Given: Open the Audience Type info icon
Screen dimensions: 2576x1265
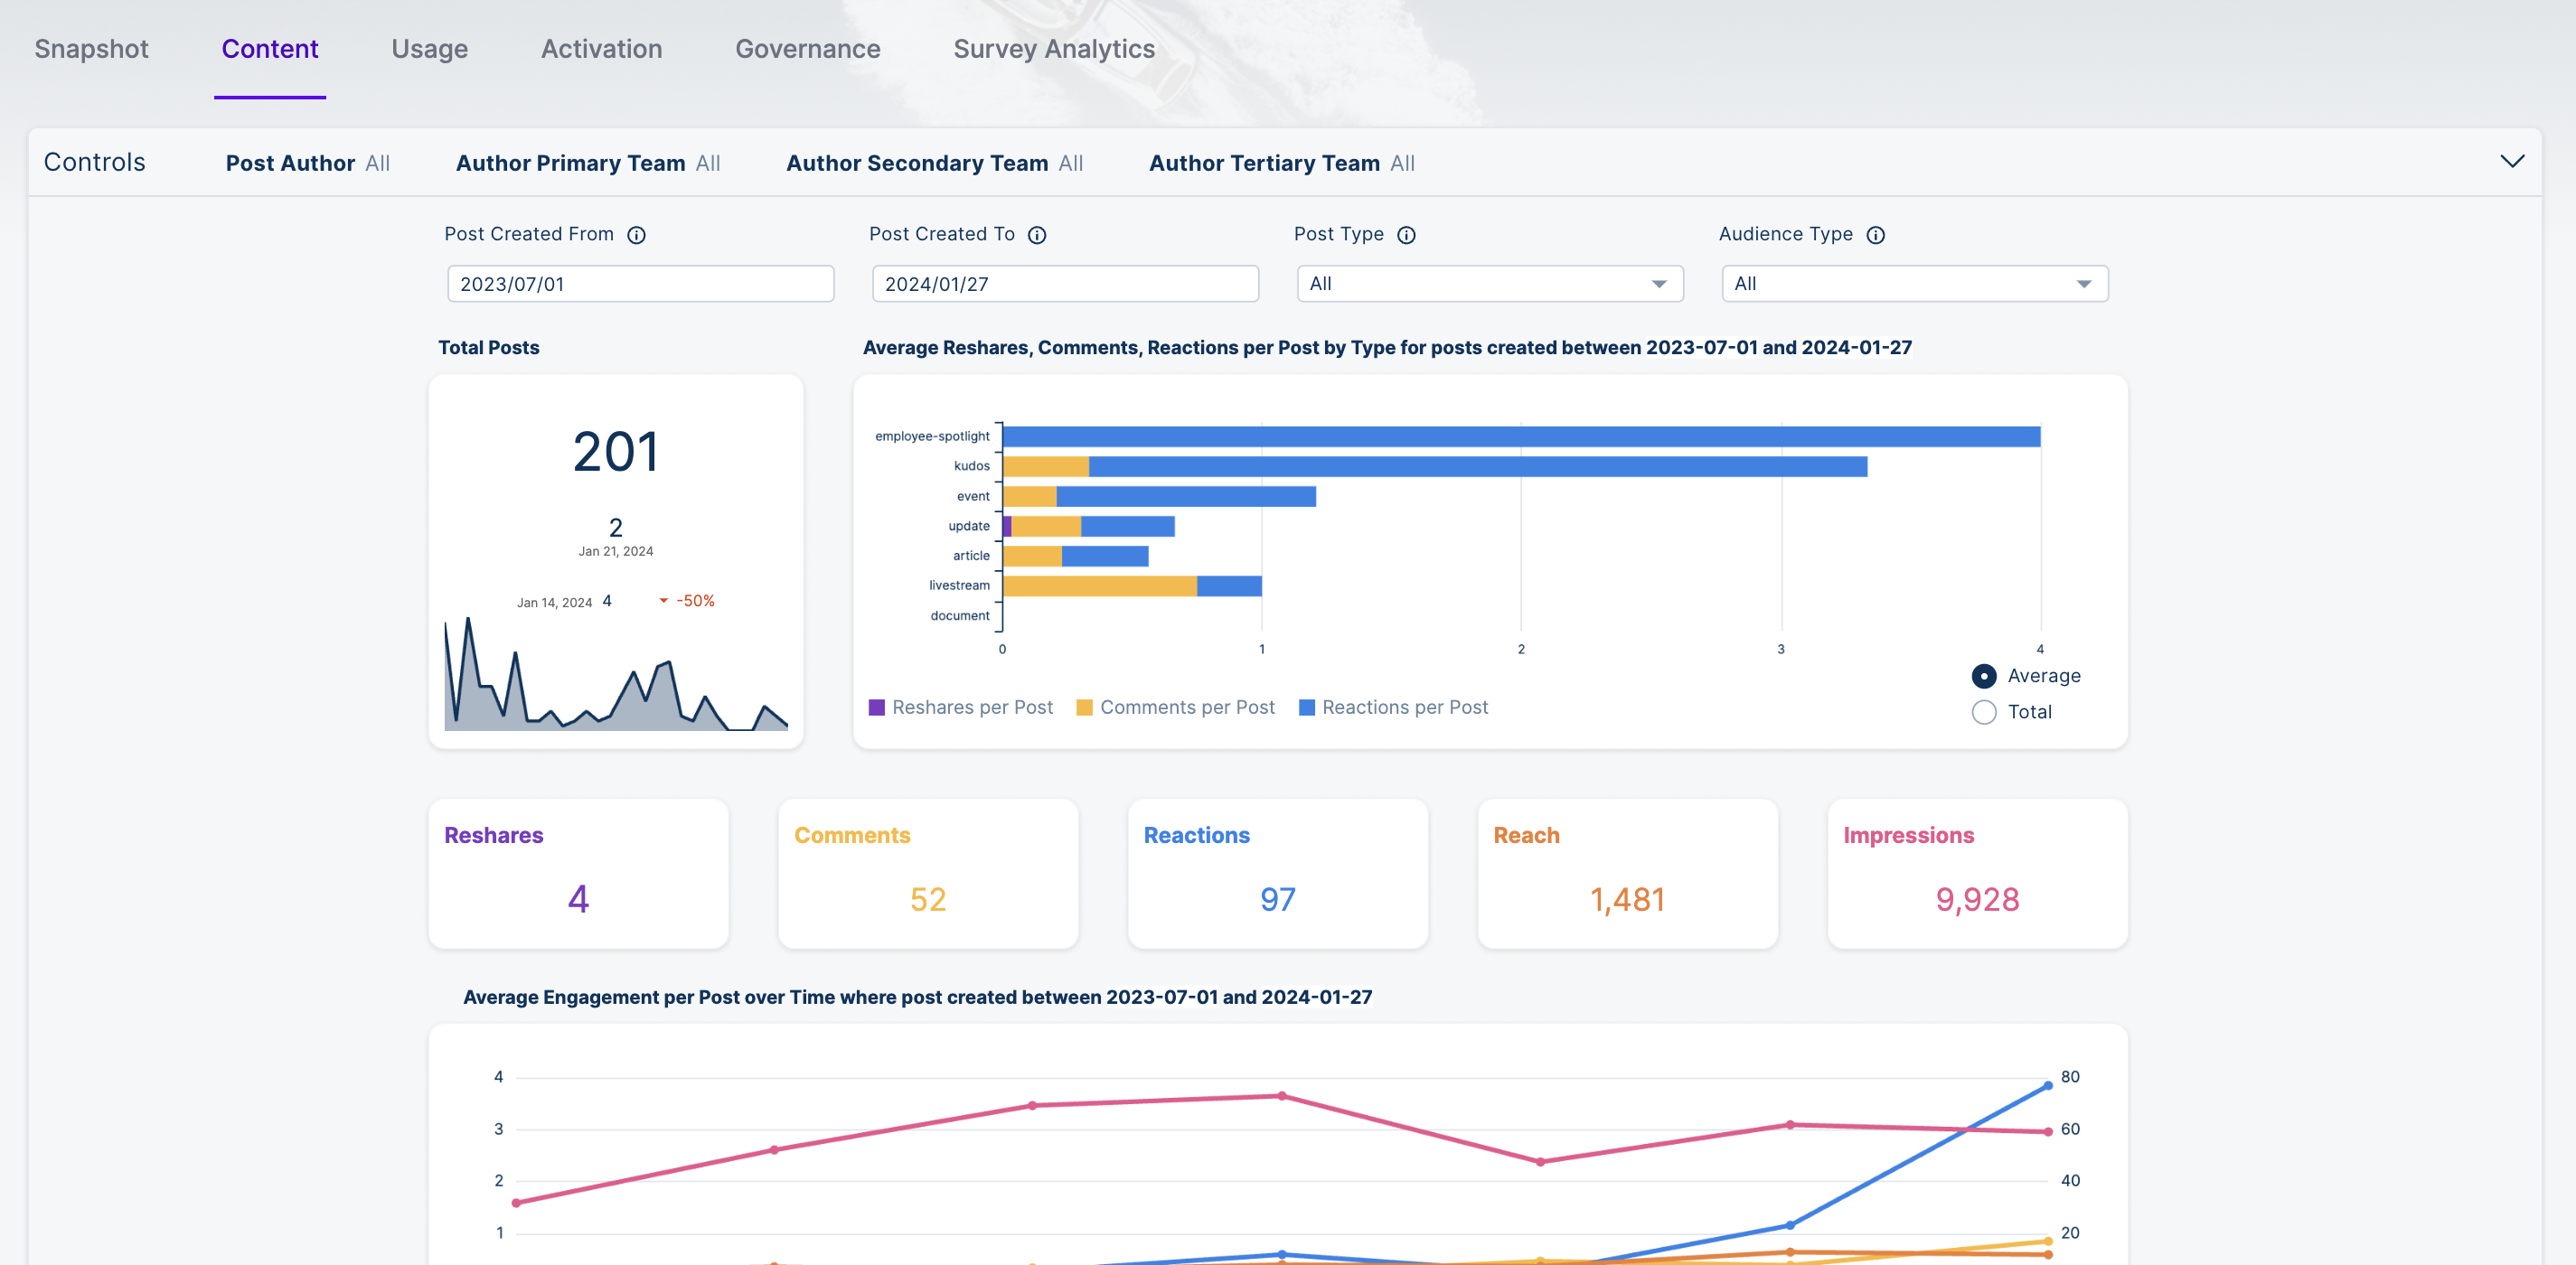Looking at the screenshot, I should coord(1876,235).
